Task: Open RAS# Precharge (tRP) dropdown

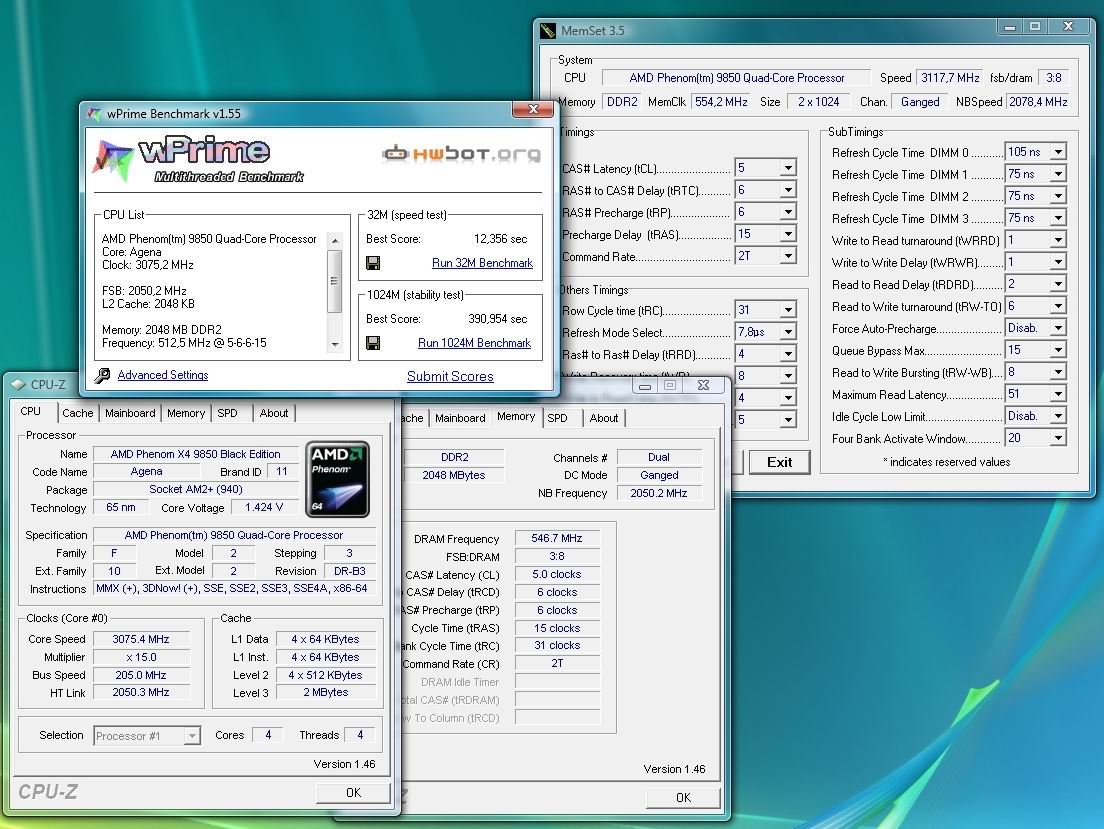Action: click(789, 211)
